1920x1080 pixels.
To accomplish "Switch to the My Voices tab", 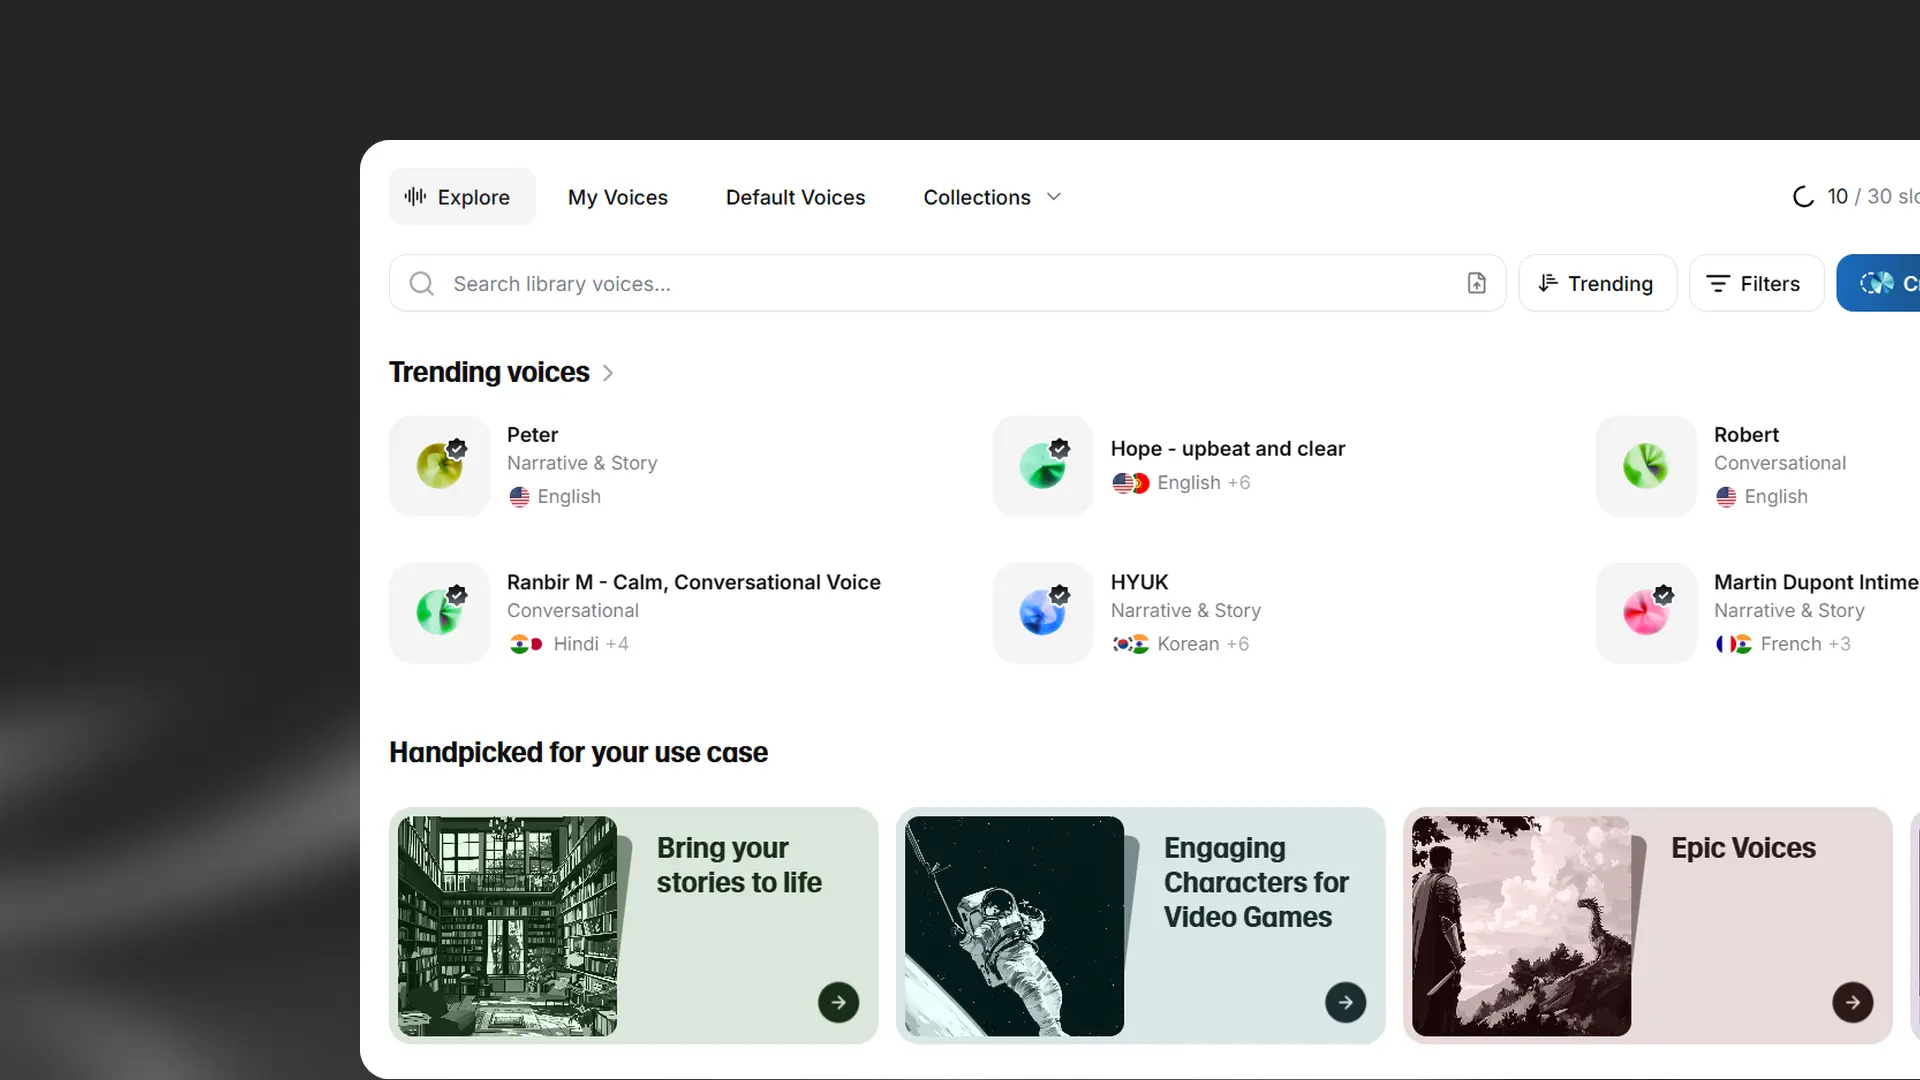I will pyautogui.click(x=617, y=197).
